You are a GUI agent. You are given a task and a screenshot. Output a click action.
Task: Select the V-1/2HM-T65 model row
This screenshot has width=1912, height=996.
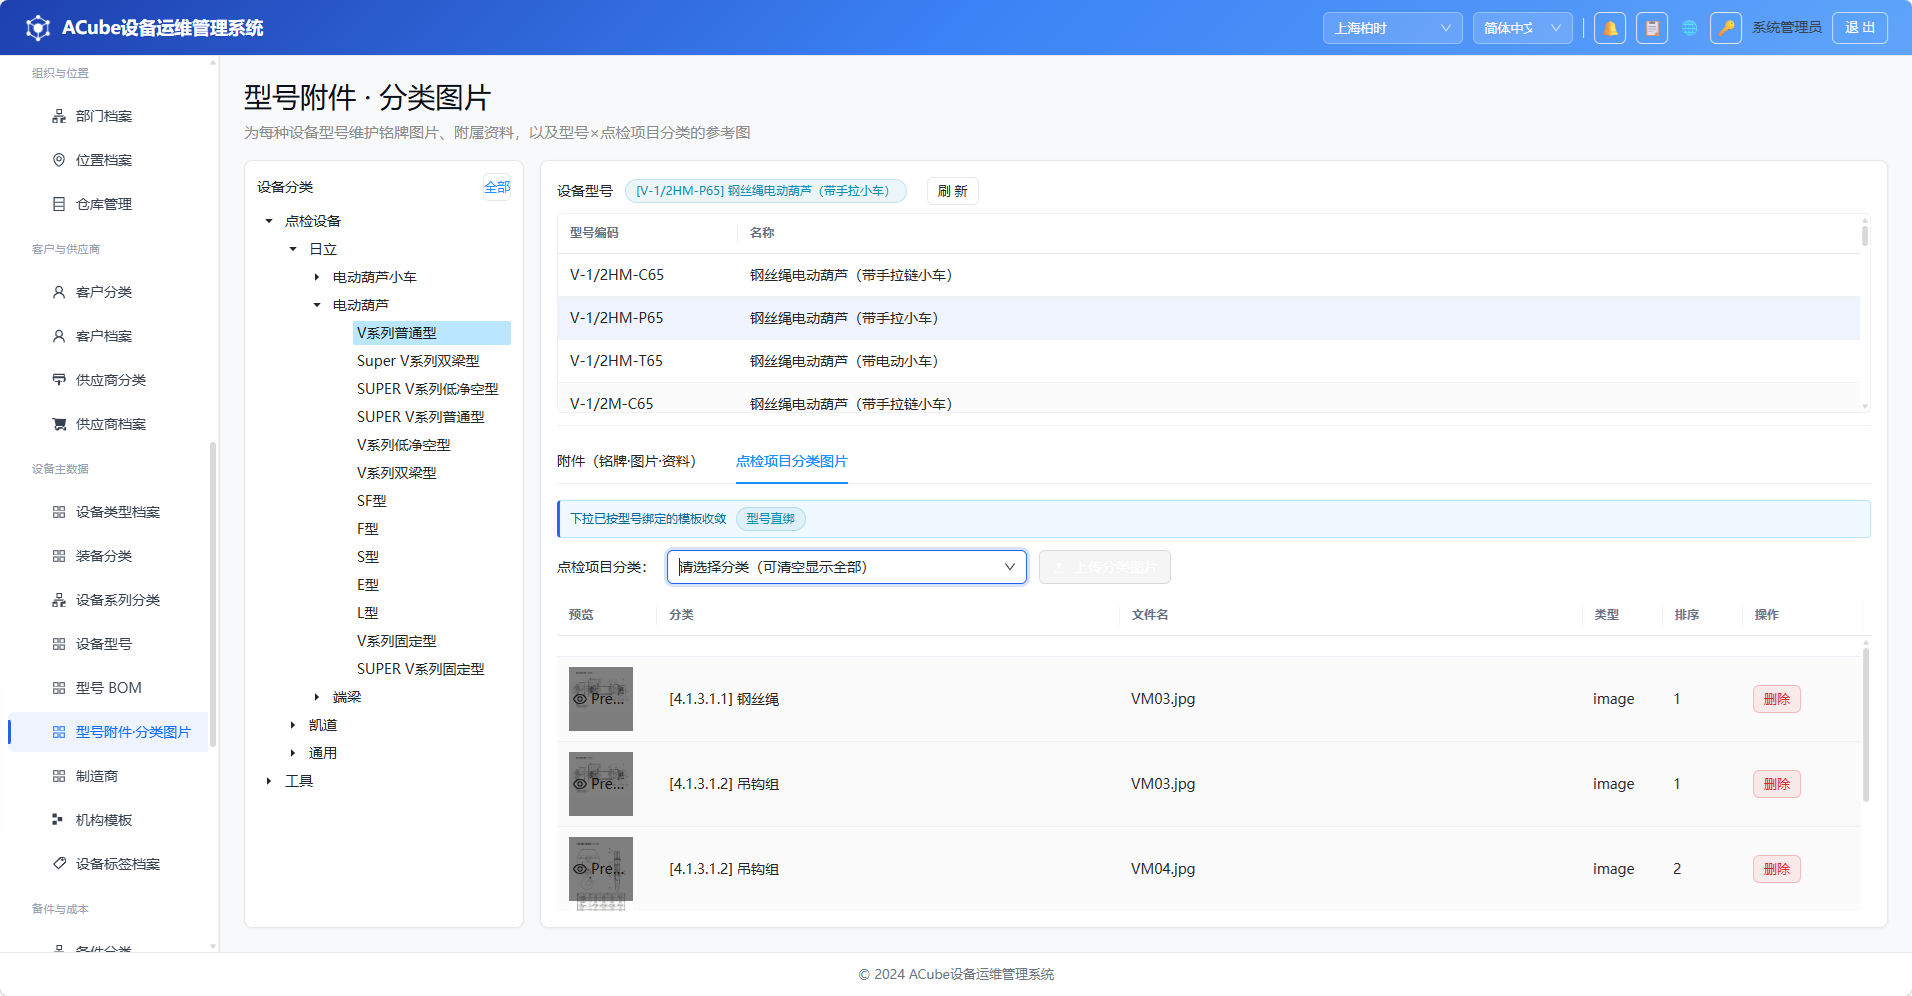point(1208,361)
